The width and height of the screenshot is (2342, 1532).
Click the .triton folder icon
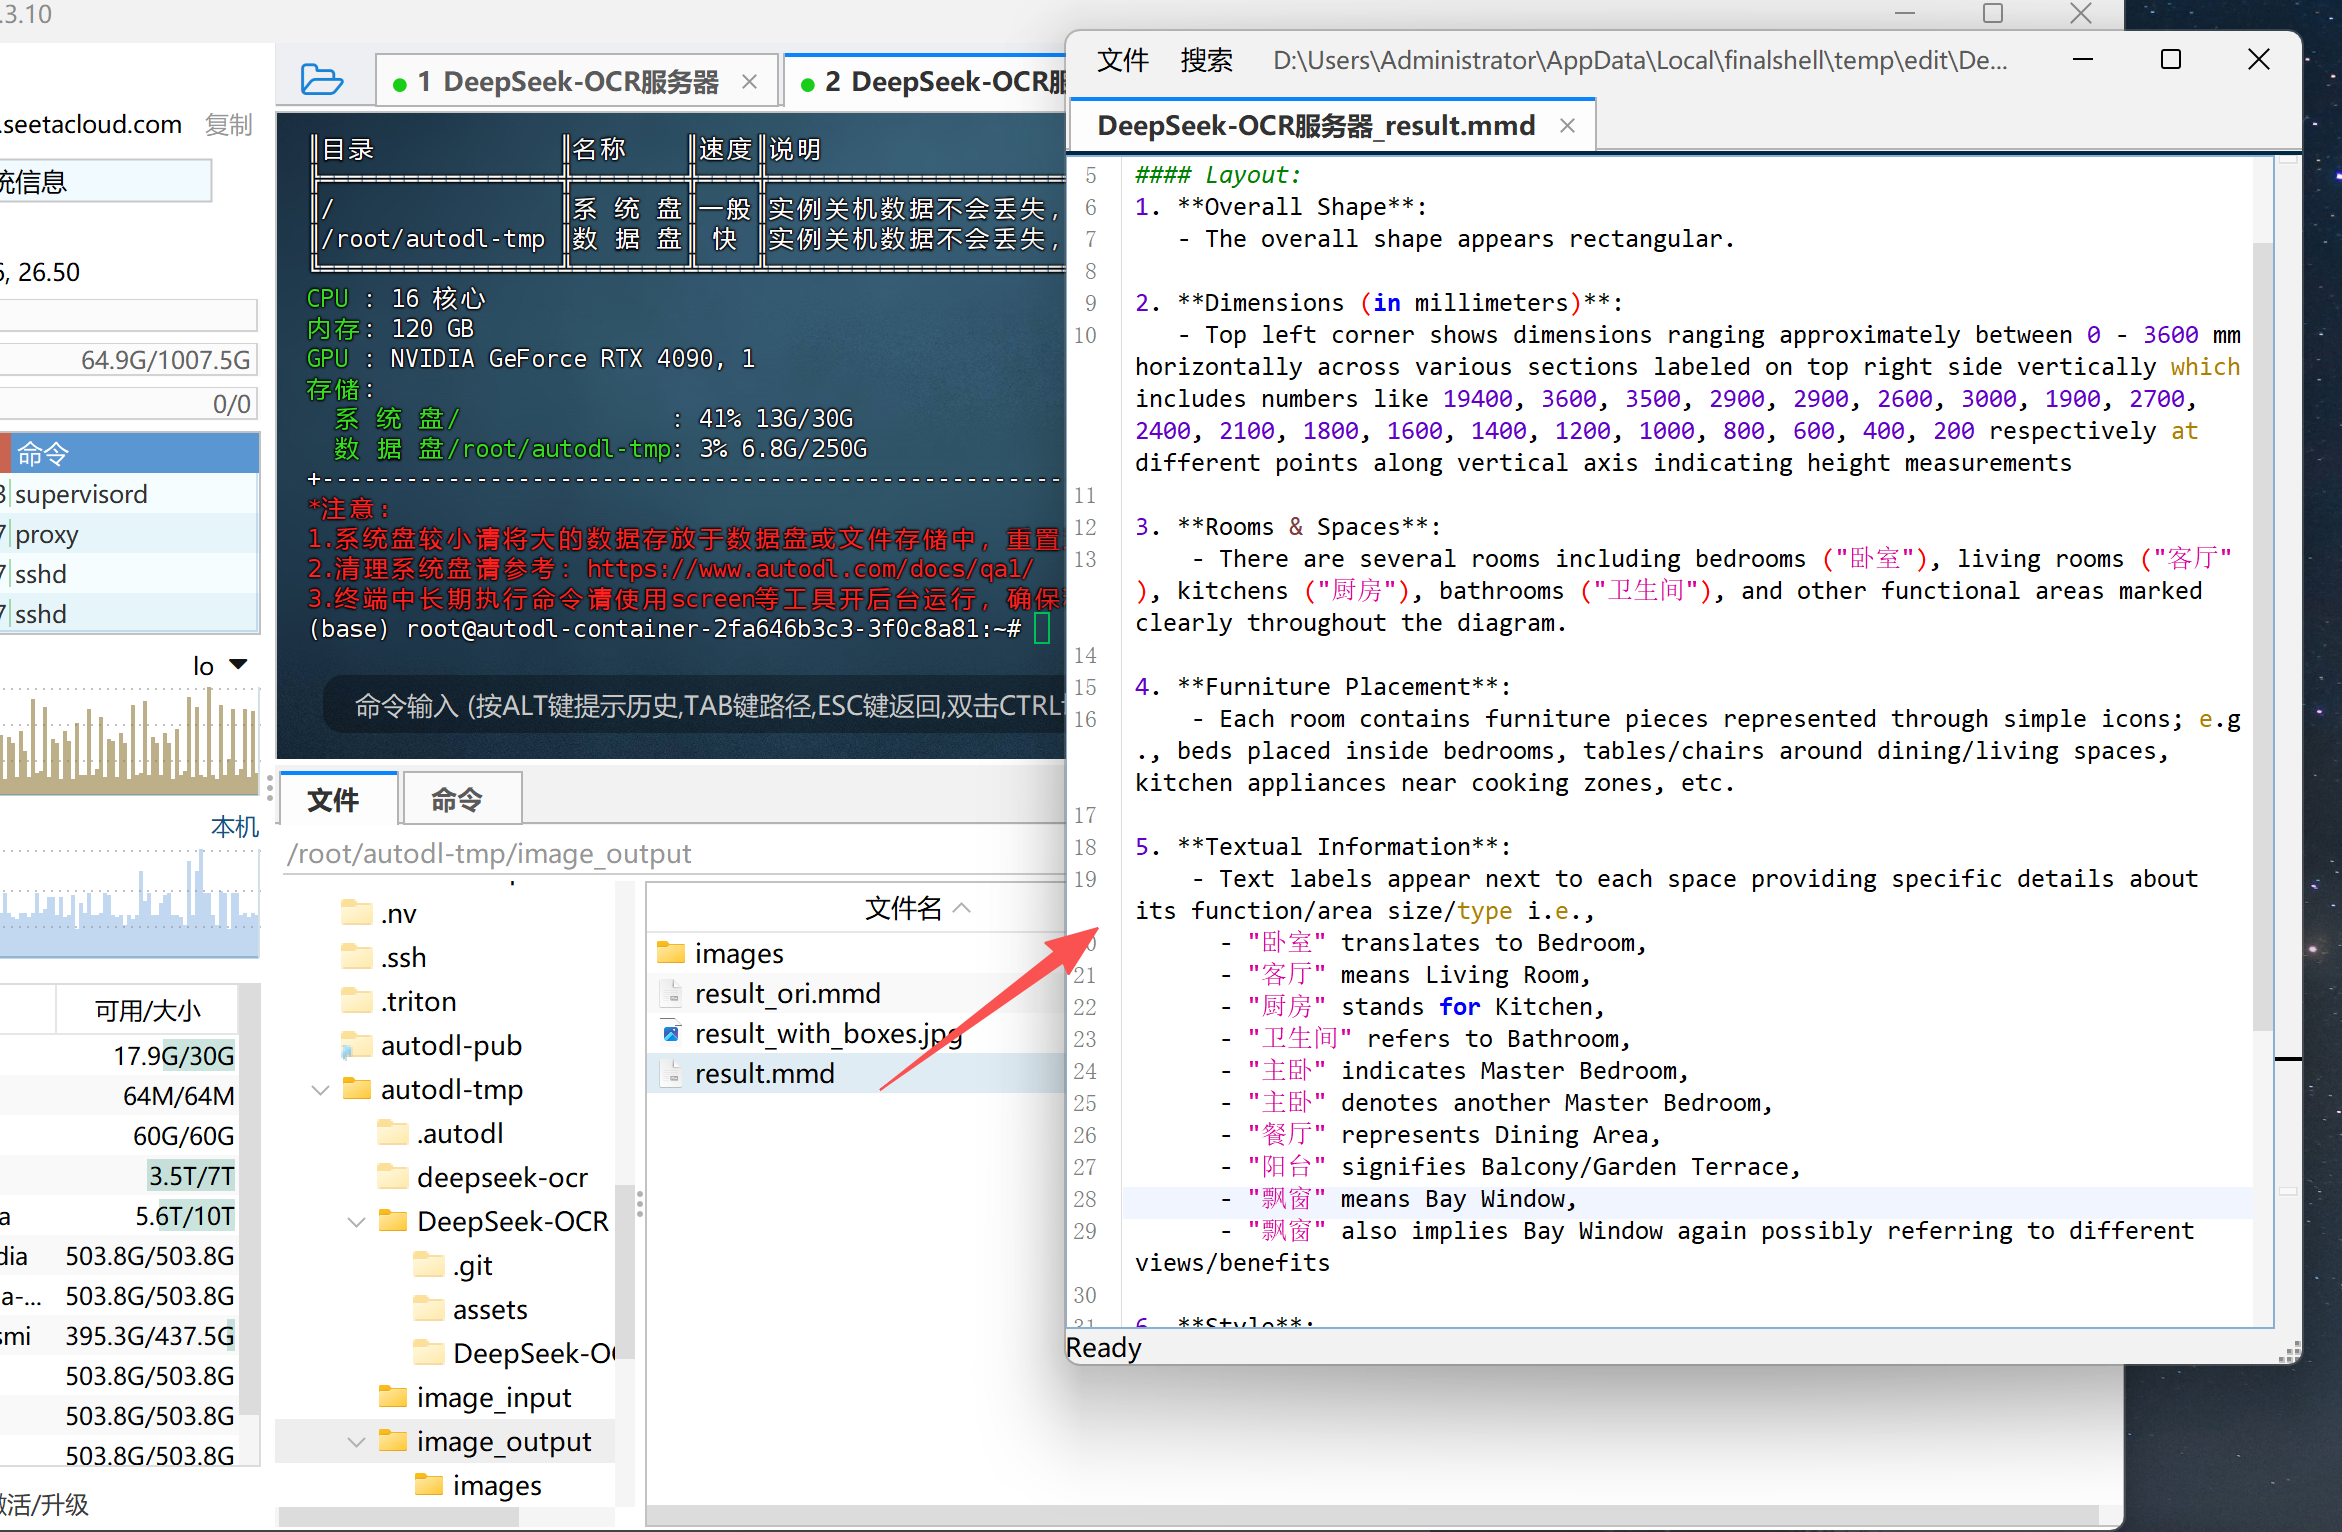(355, 1002)
